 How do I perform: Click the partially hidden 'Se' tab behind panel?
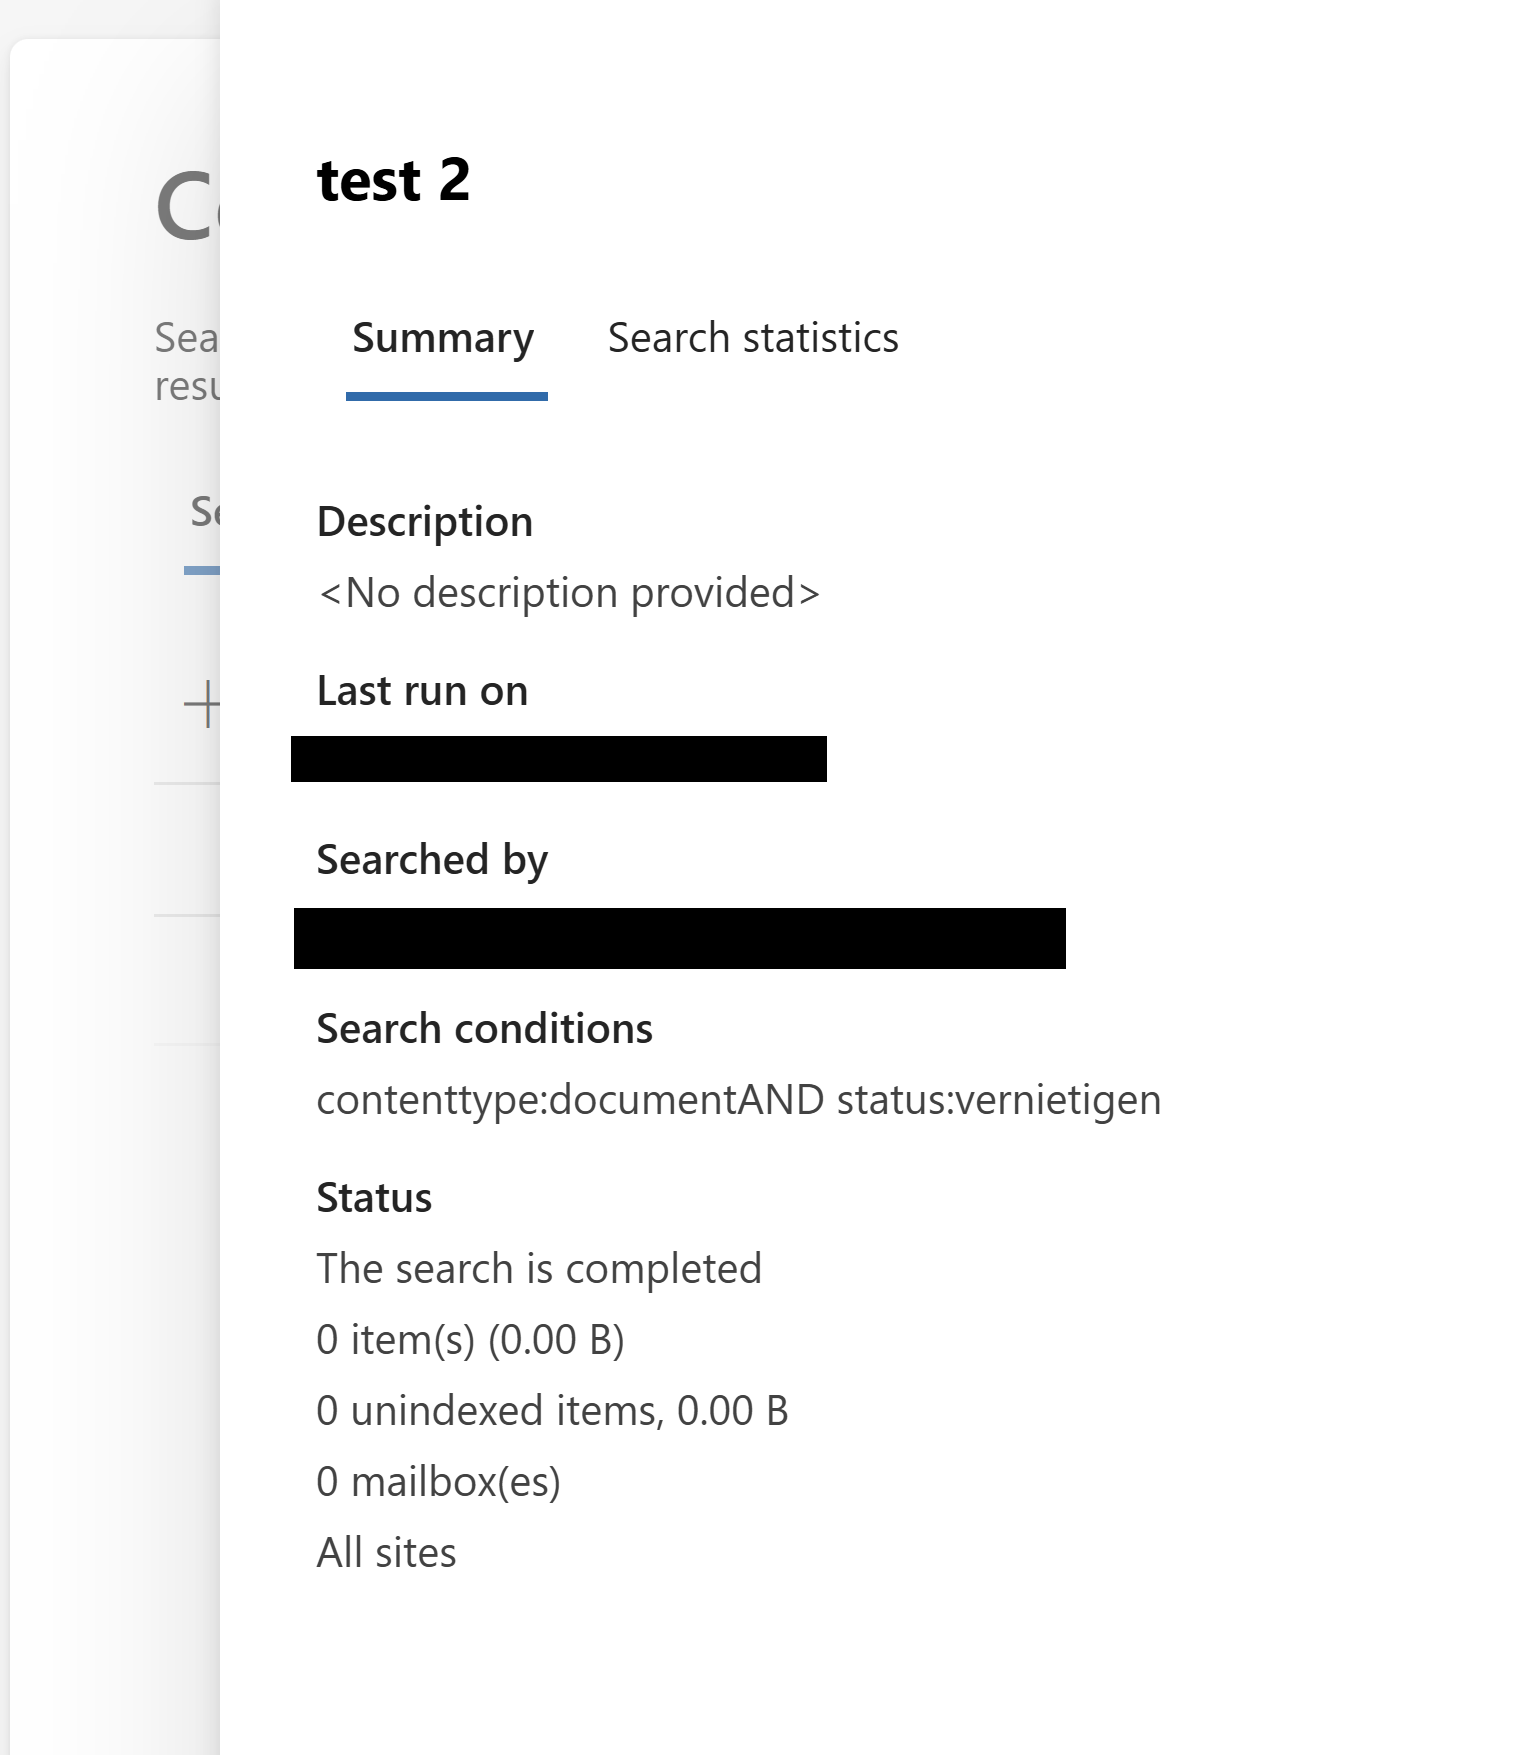(204, 512)
